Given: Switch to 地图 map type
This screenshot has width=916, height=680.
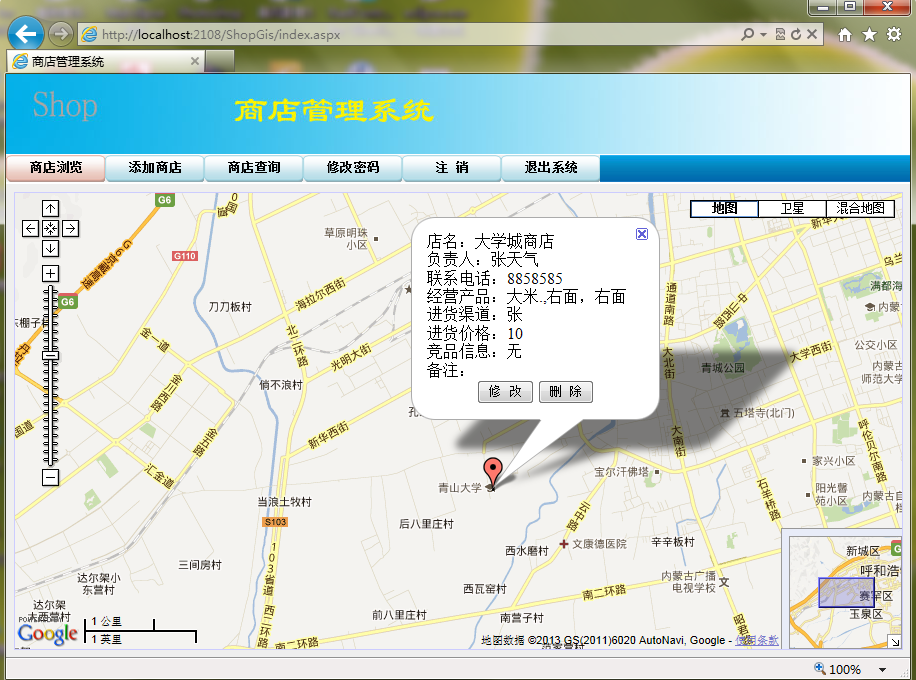Looking at the screenshot, I should [724, 209].
